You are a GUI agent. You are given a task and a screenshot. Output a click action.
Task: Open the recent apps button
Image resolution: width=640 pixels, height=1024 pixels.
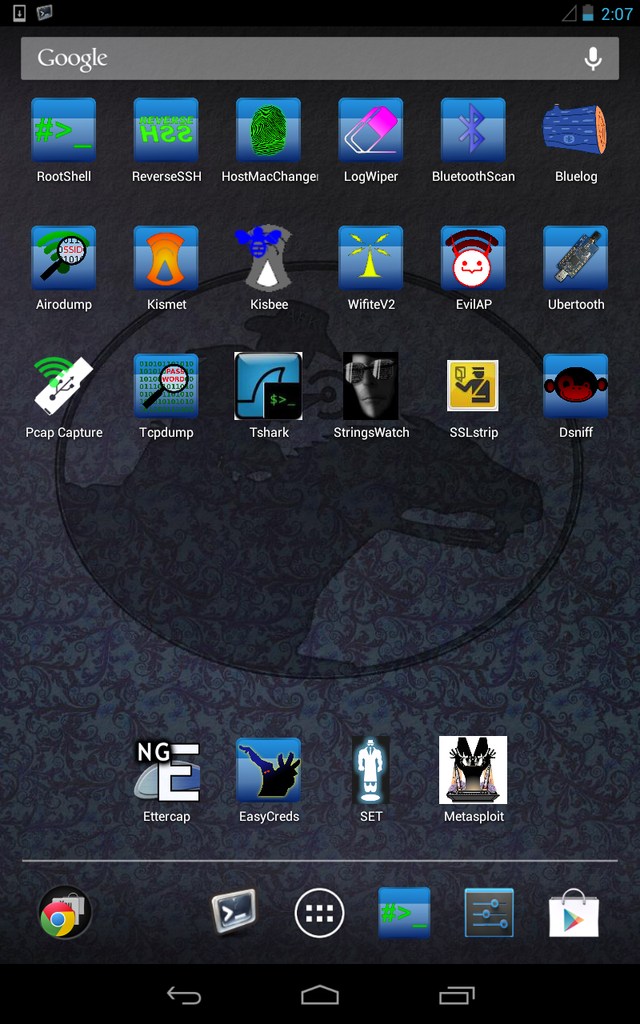[456, 995]
